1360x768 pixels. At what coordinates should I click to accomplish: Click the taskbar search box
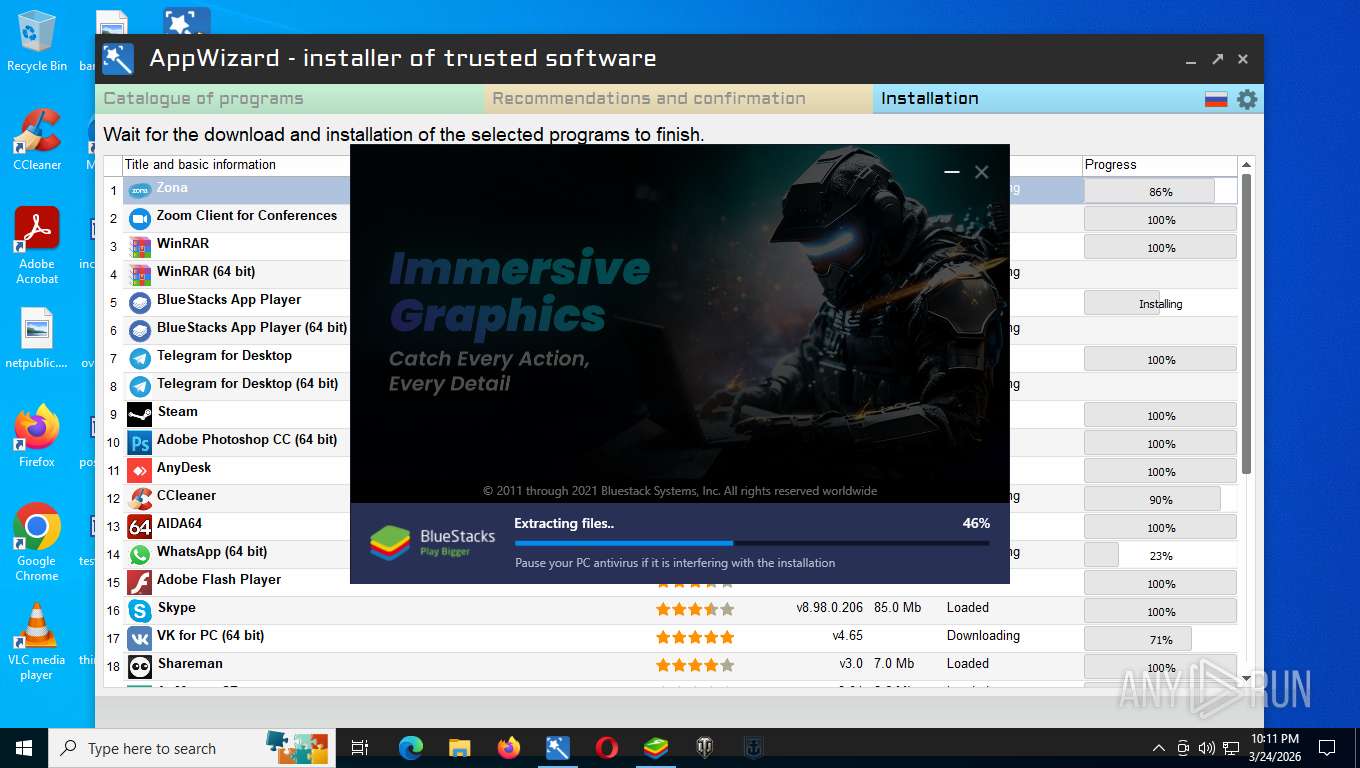coord(190,748)
